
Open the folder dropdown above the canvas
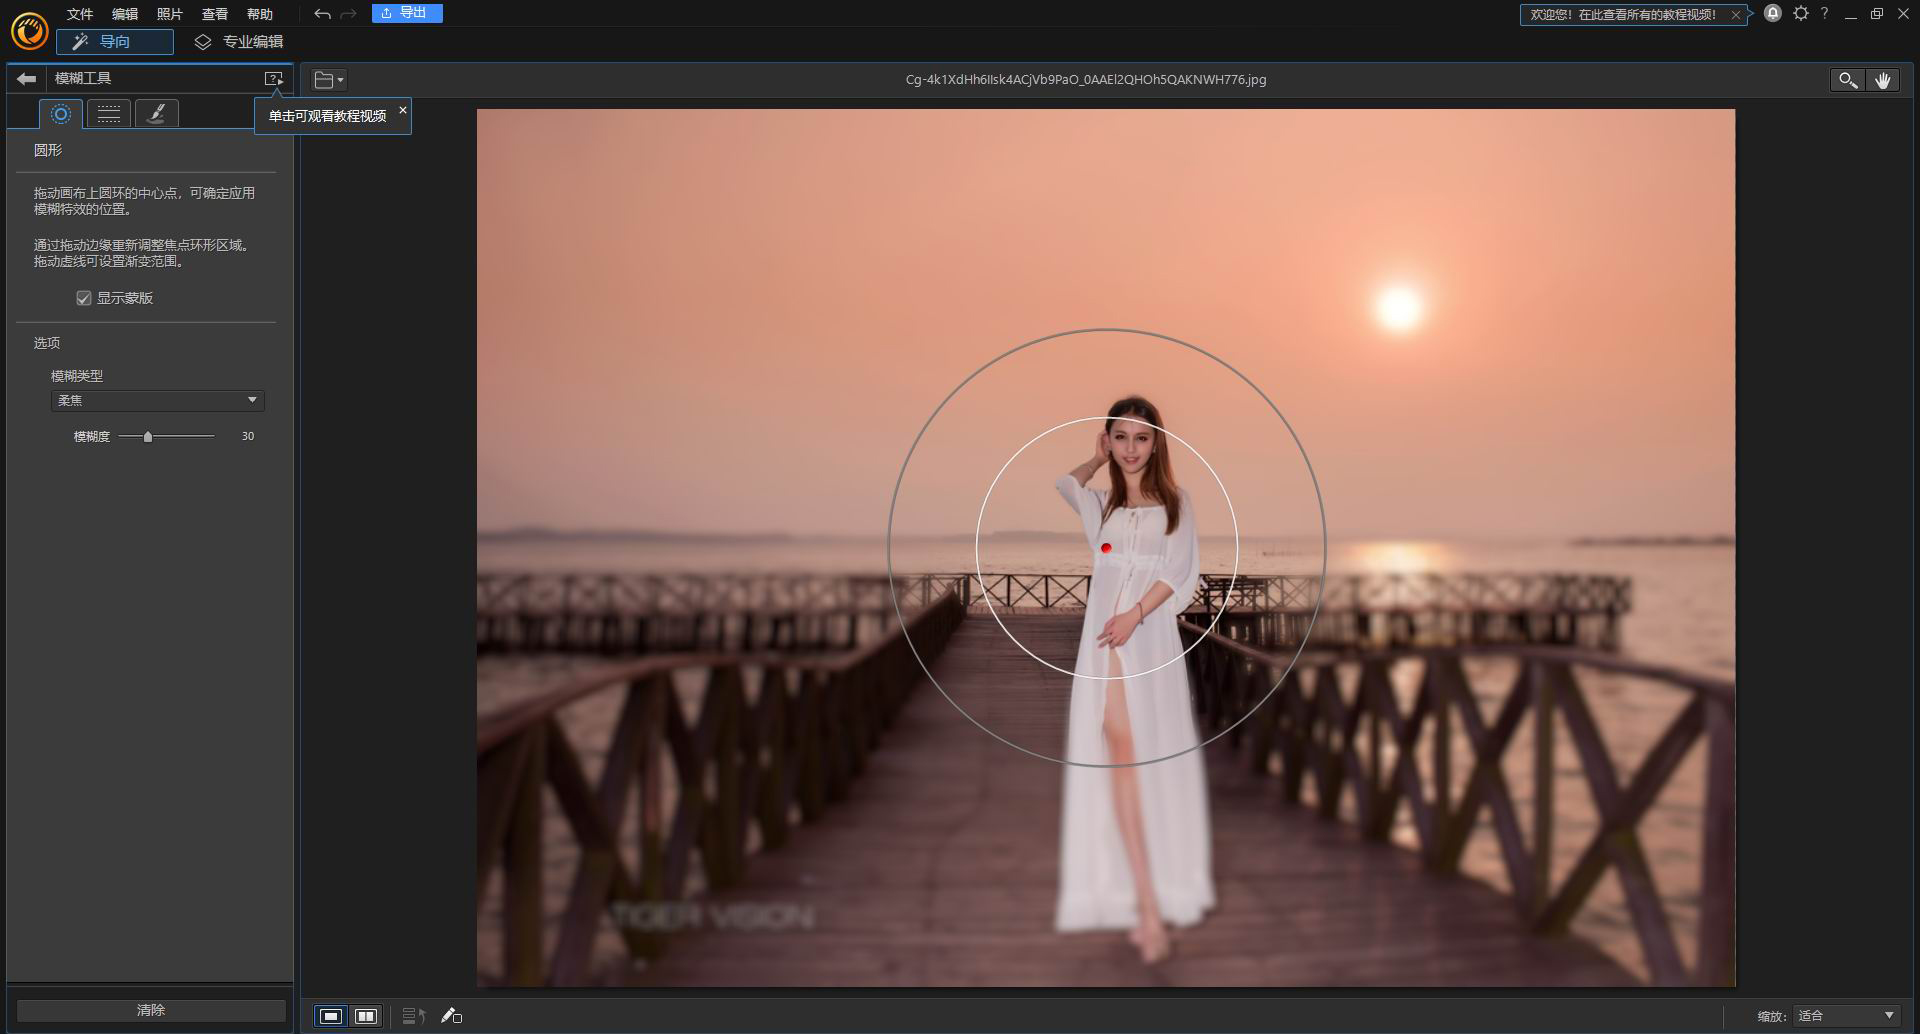tap(329, 80)
